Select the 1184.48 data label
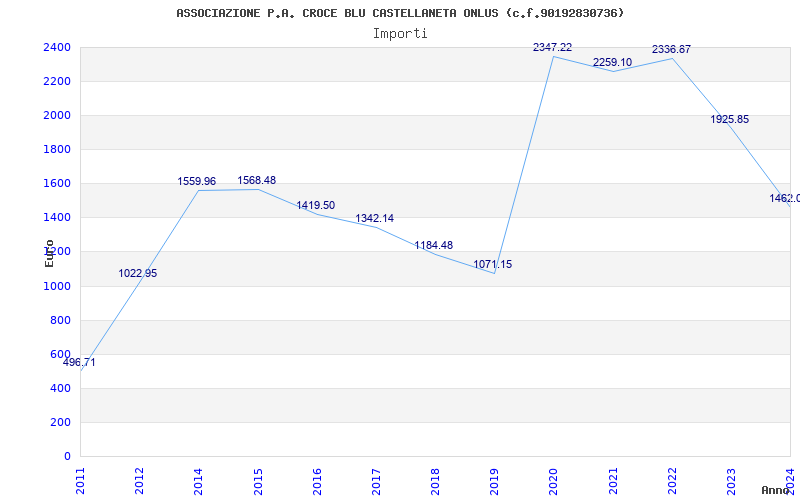 click(434, 245)
